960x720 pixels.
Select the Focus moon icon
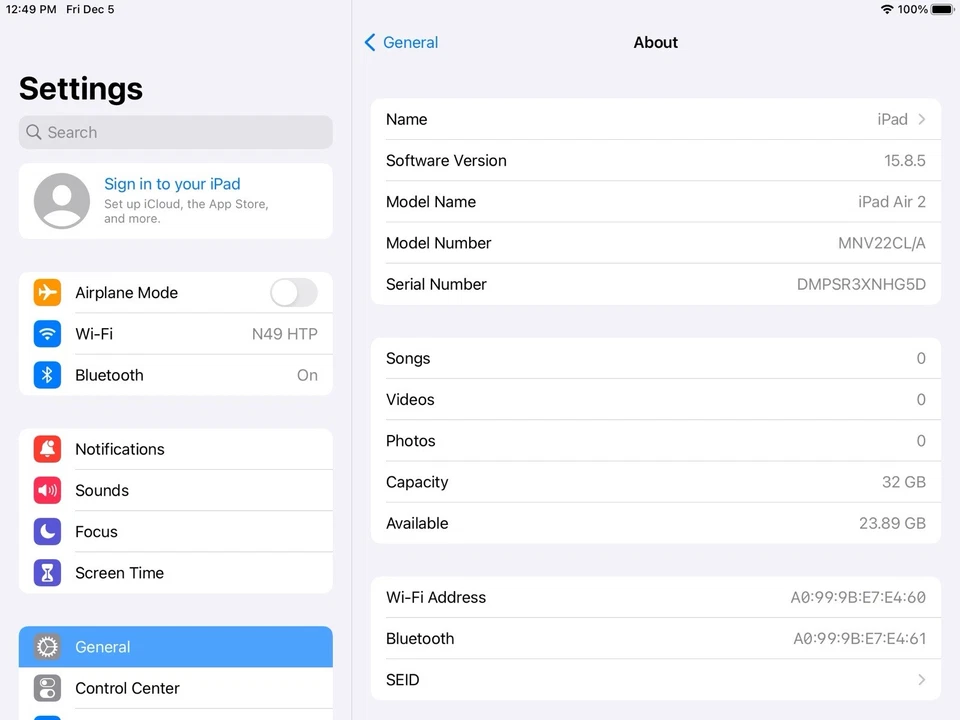coord(47,531)
